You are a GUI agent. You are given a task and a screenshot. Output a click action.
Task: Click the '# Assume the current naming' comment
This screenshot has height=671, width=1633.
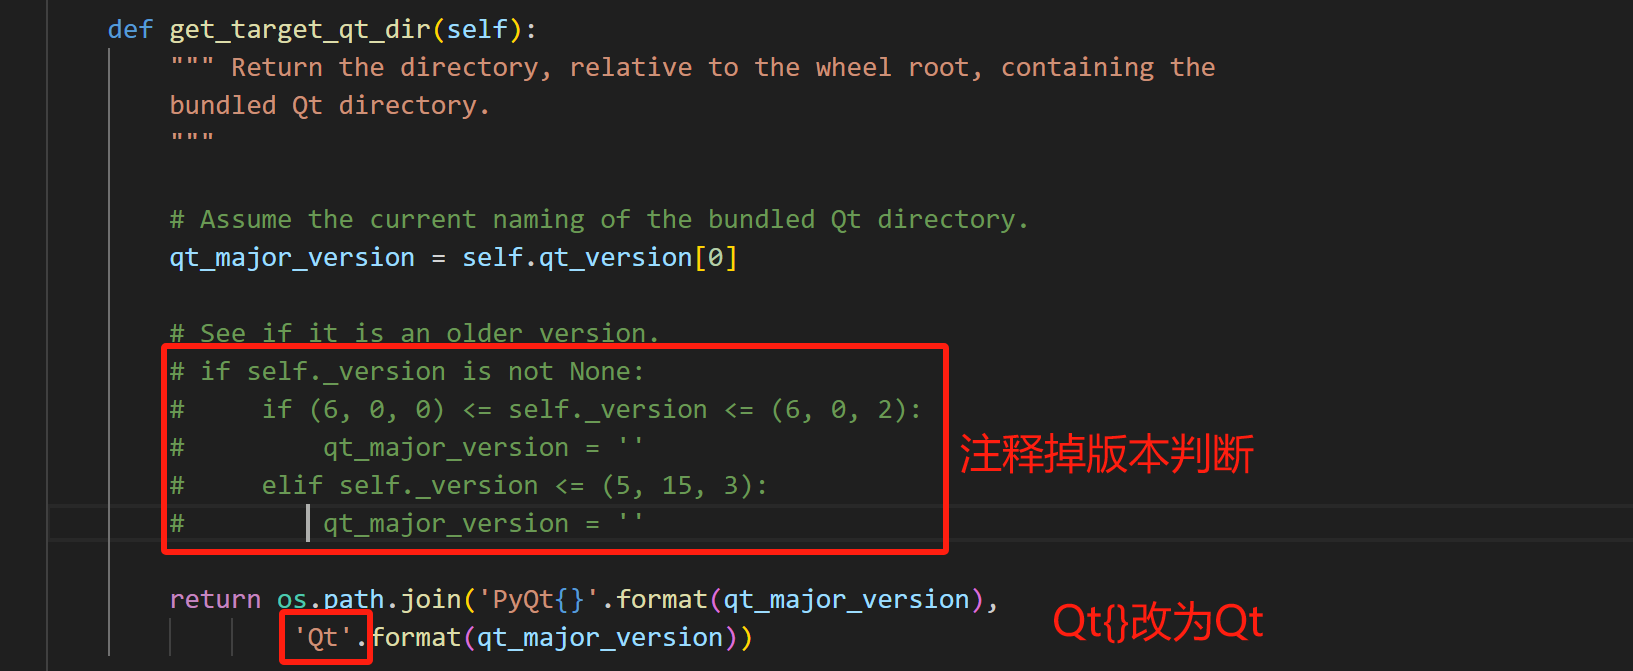point(598,220)
